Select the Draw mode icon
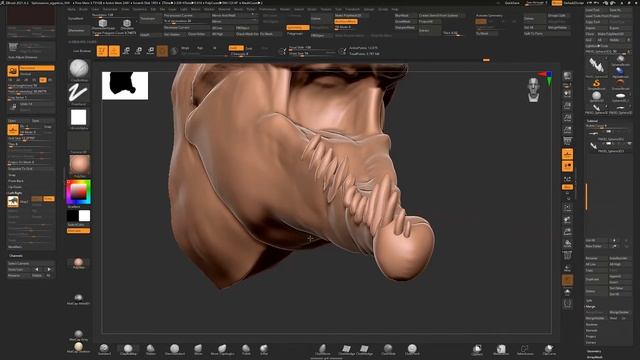The width and height of the screenshot is (640, 360). click(114, 51)
